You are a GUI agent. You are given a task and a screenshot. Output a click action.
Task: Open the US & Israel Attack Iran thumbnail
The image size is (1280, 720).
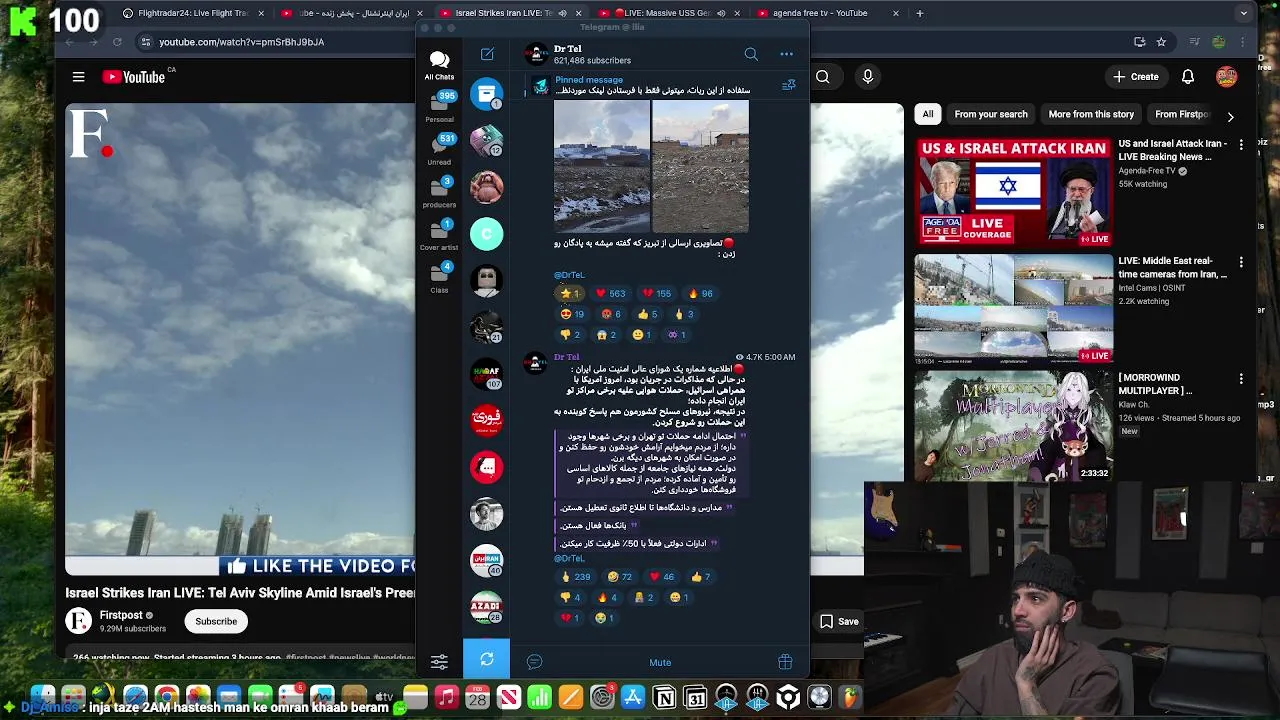pyautogui.click(x=1014, y=191)
